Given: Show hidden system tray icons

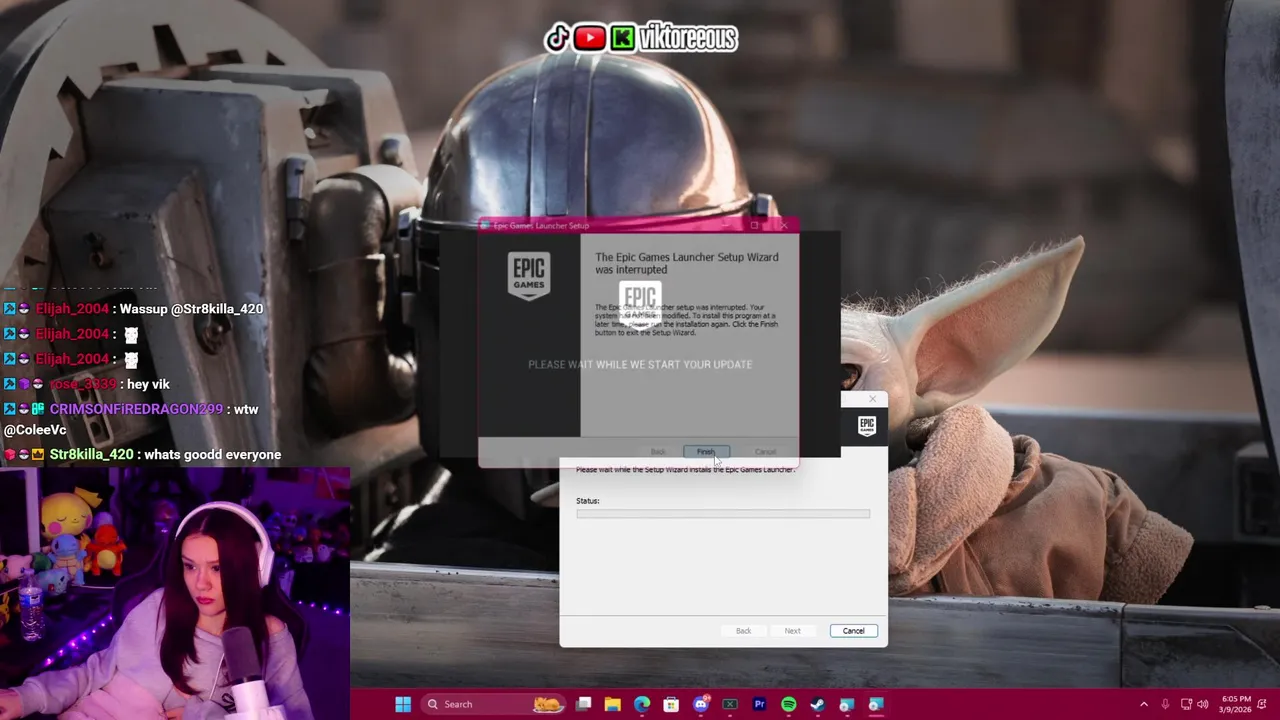Looking at the screenshot, I should point(1144,704).
